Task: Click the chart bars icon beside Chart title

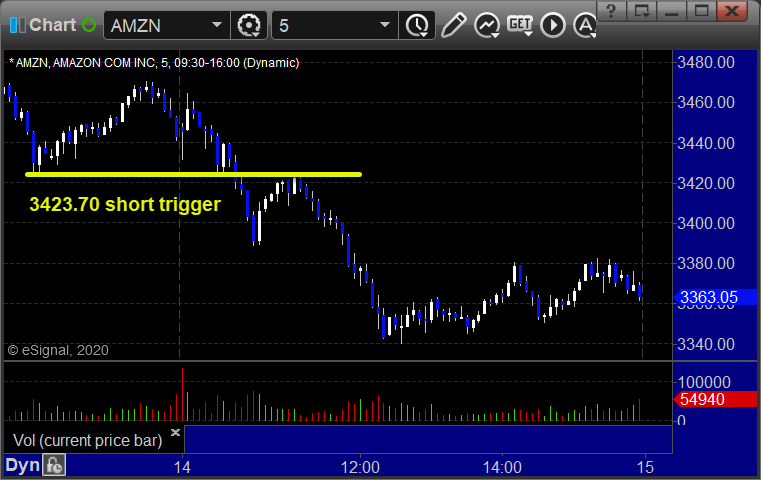Action: (x=17, y=25)
